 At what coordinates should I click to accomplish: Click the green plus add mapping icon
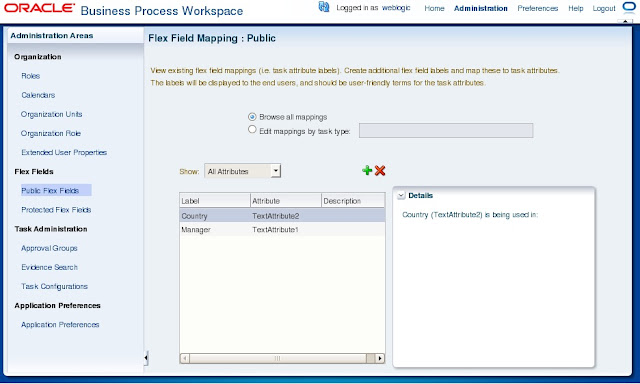tap(367, 171)
